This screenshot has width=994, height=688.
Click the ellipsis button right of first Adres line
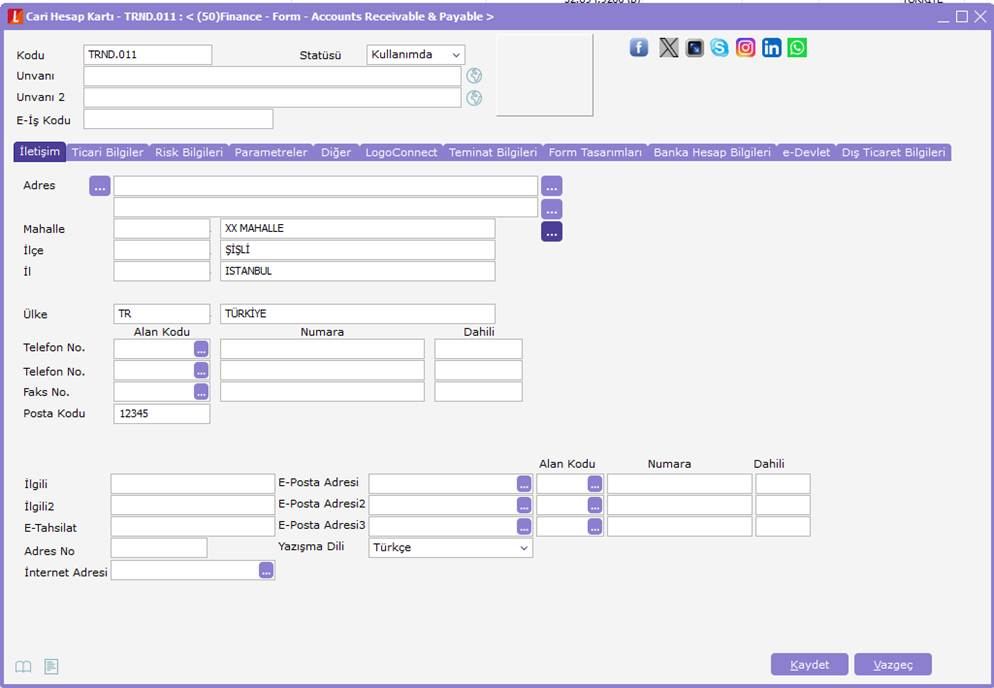(552, 186)
